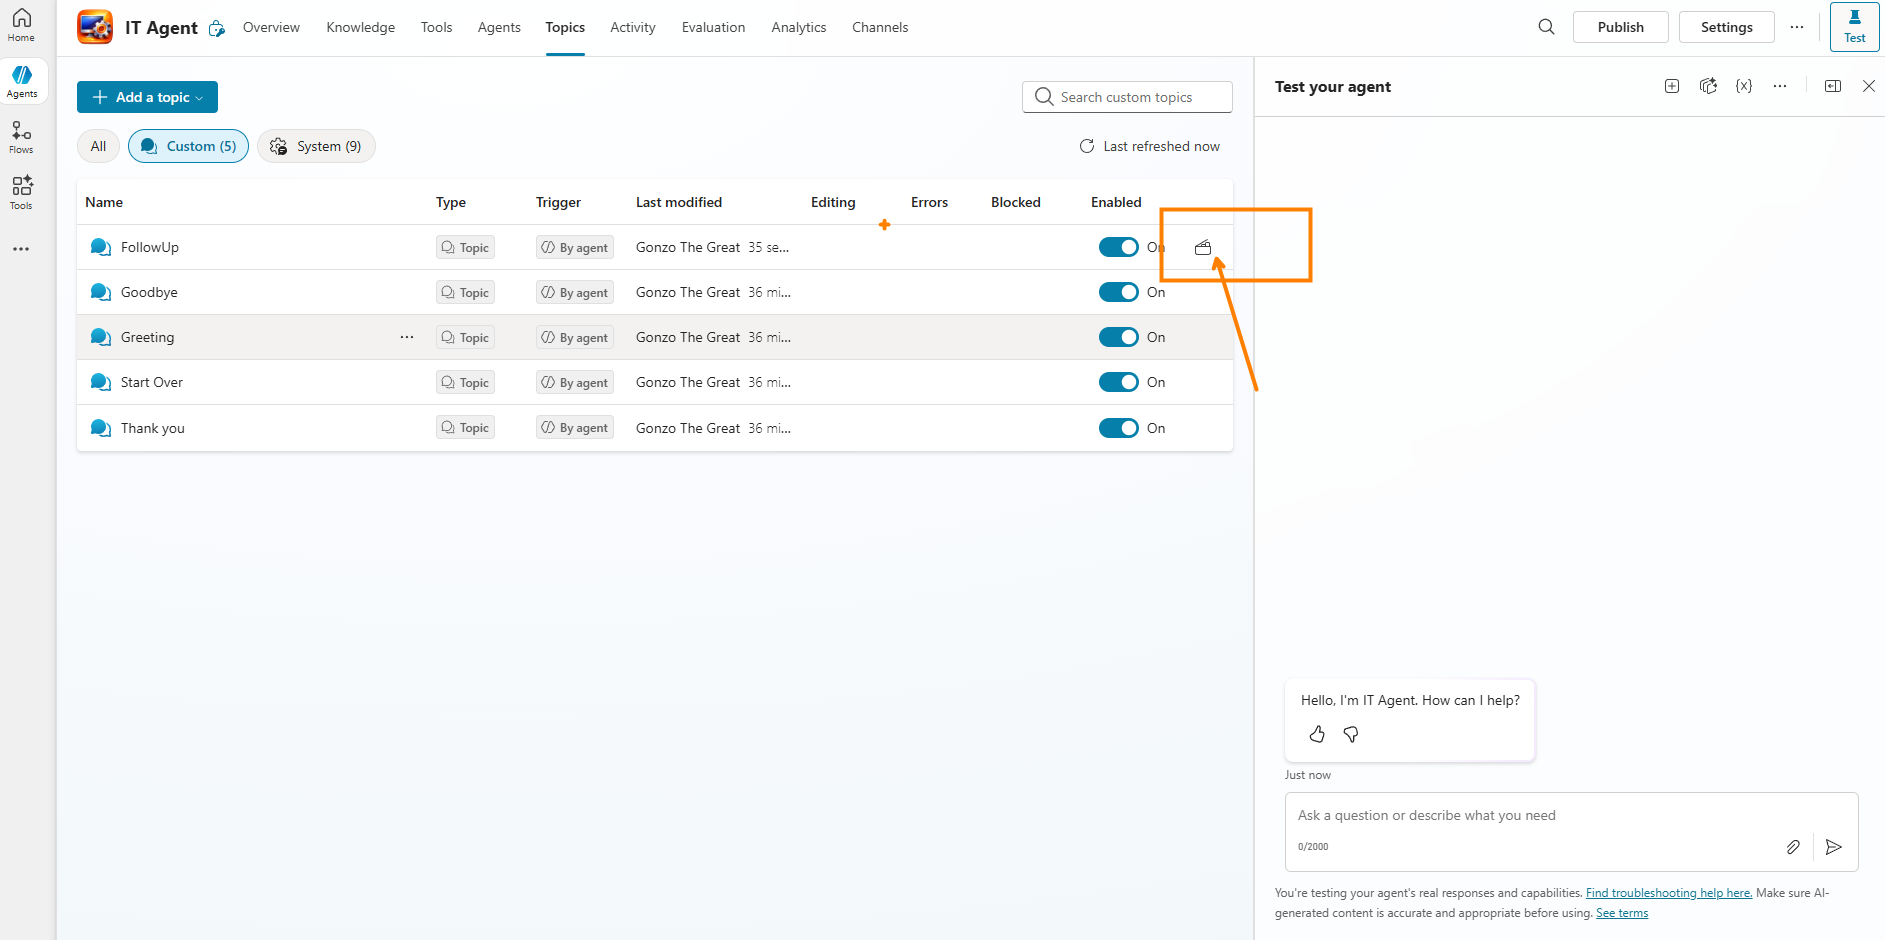Viewport: 1885px width, 940px height.
Task: Open the variables {x} icon in test panel
Action: (1744, 87)
